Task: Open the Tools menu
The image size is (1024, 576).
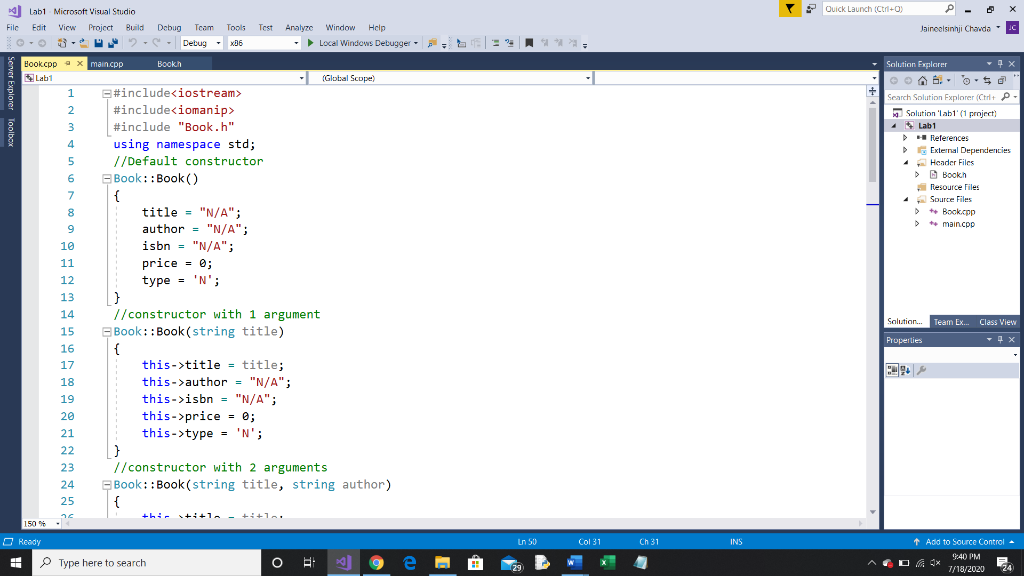Action: [236, 27]
